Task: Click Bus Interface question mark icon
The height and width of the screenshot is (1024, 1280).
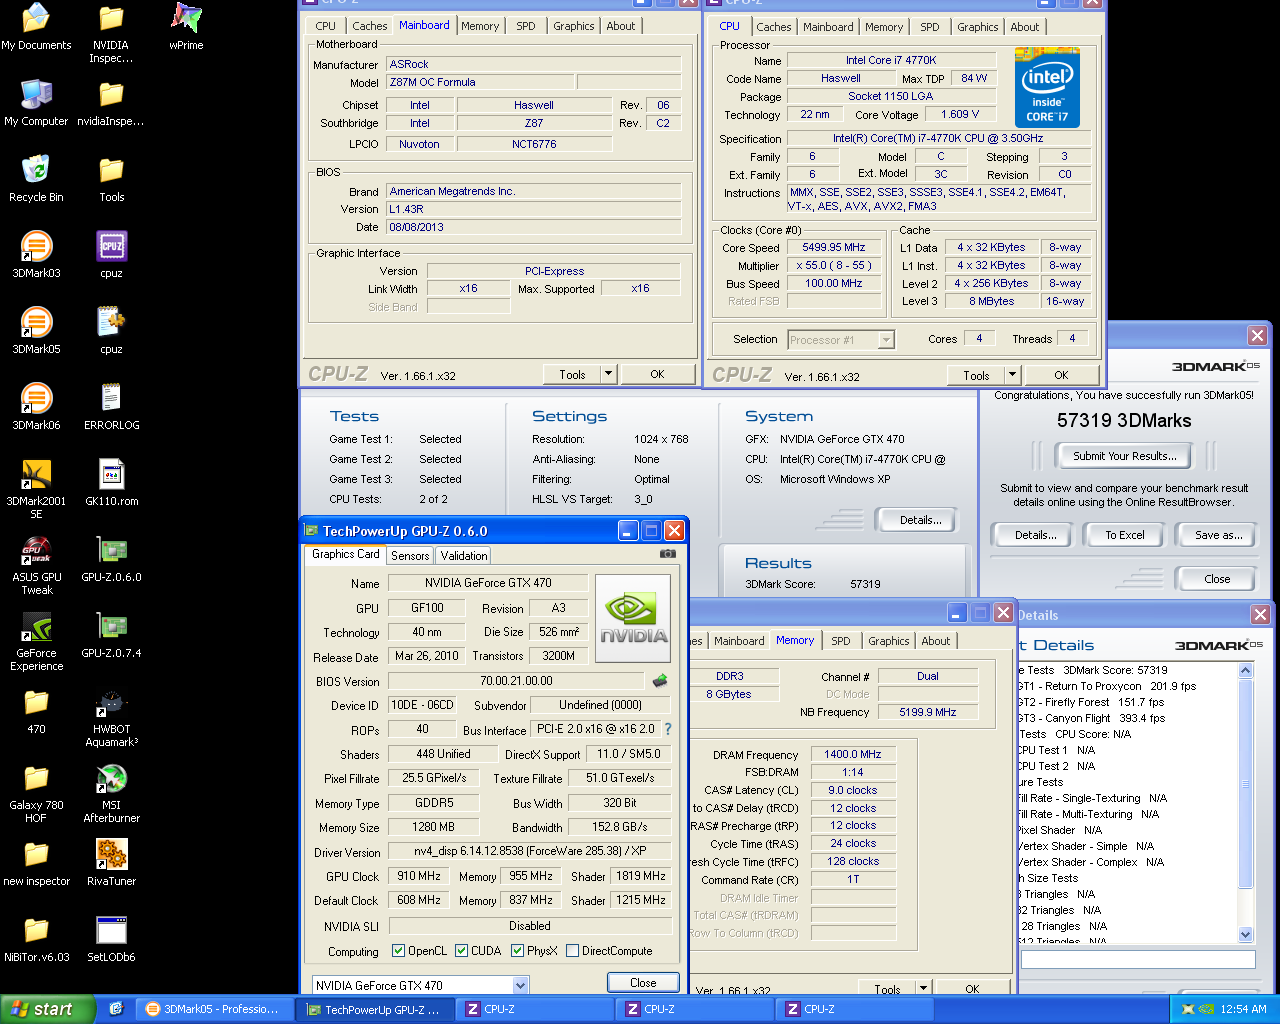Action: 668,729
